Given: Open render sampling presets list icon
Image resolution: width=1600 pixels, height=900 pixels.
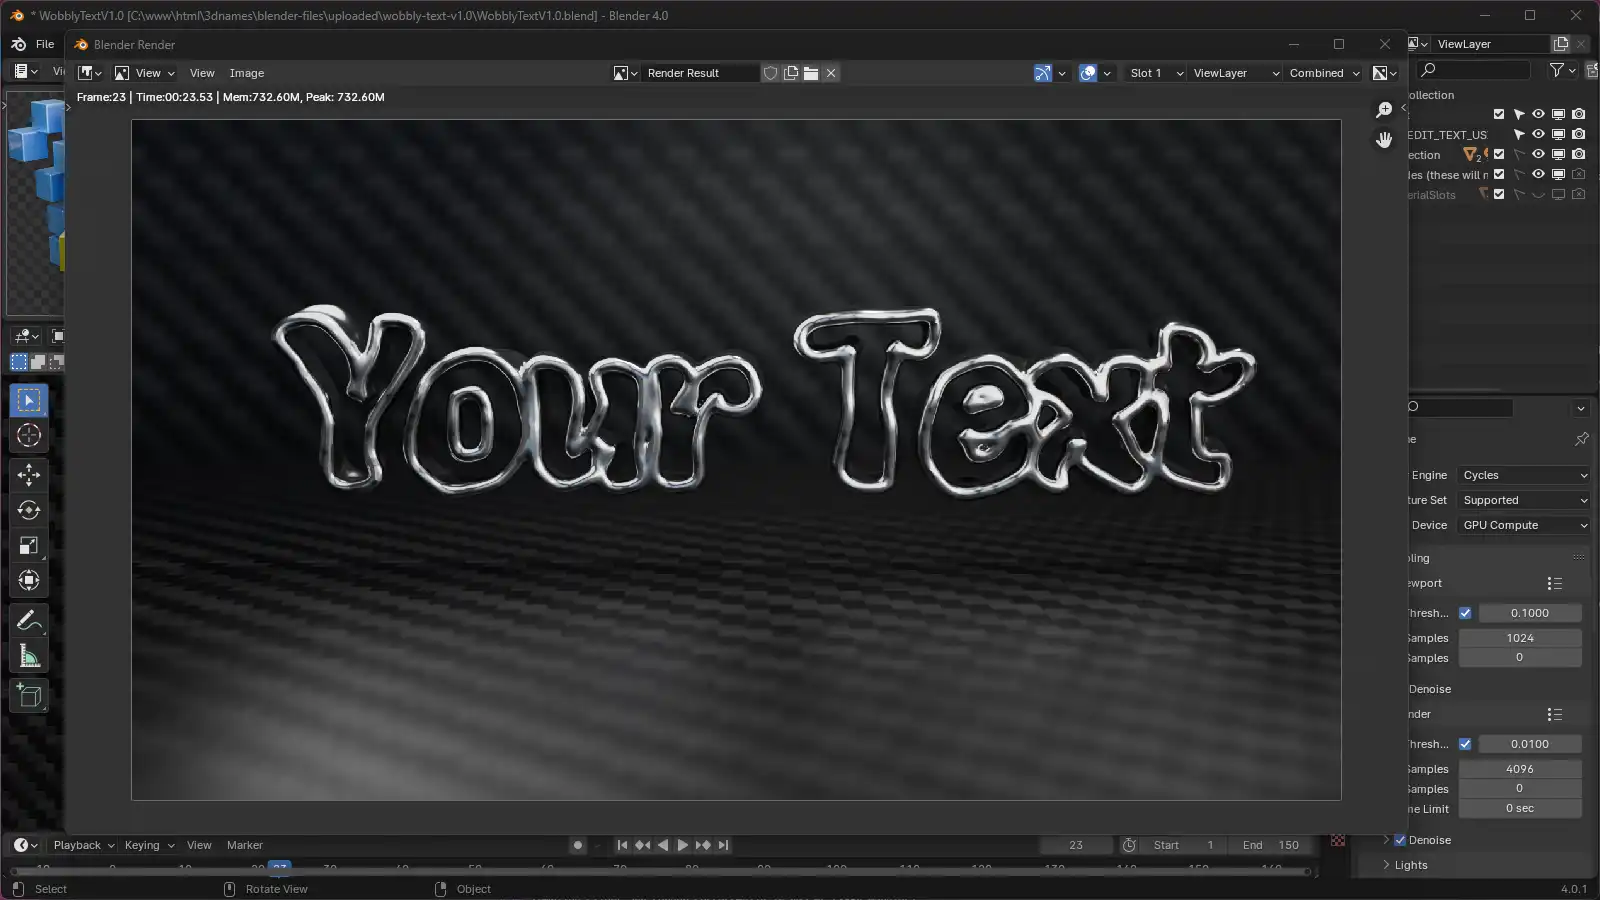Looking at the screenshot, I should point(1554,714).
